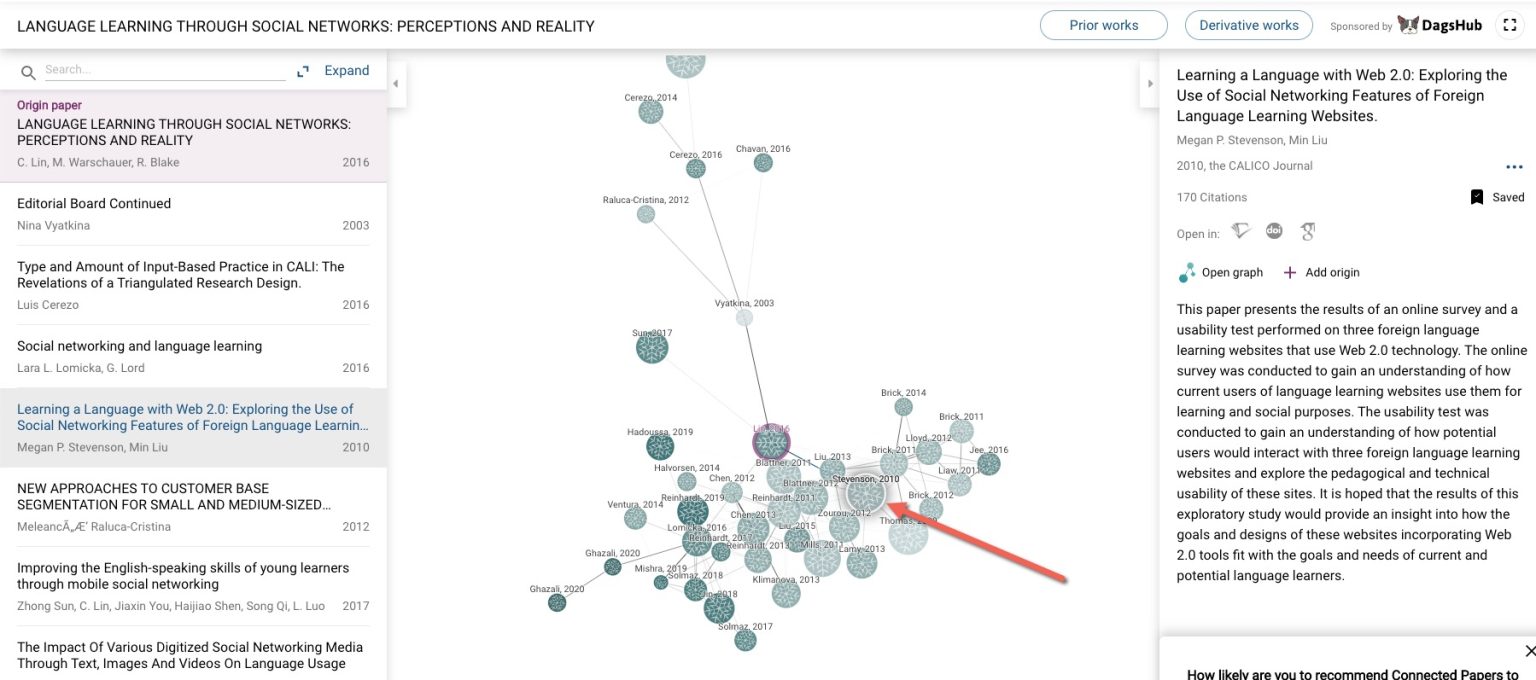Click the plus icon for Add origin
Screen dimensions: 1536x680
coord(1290,272)
